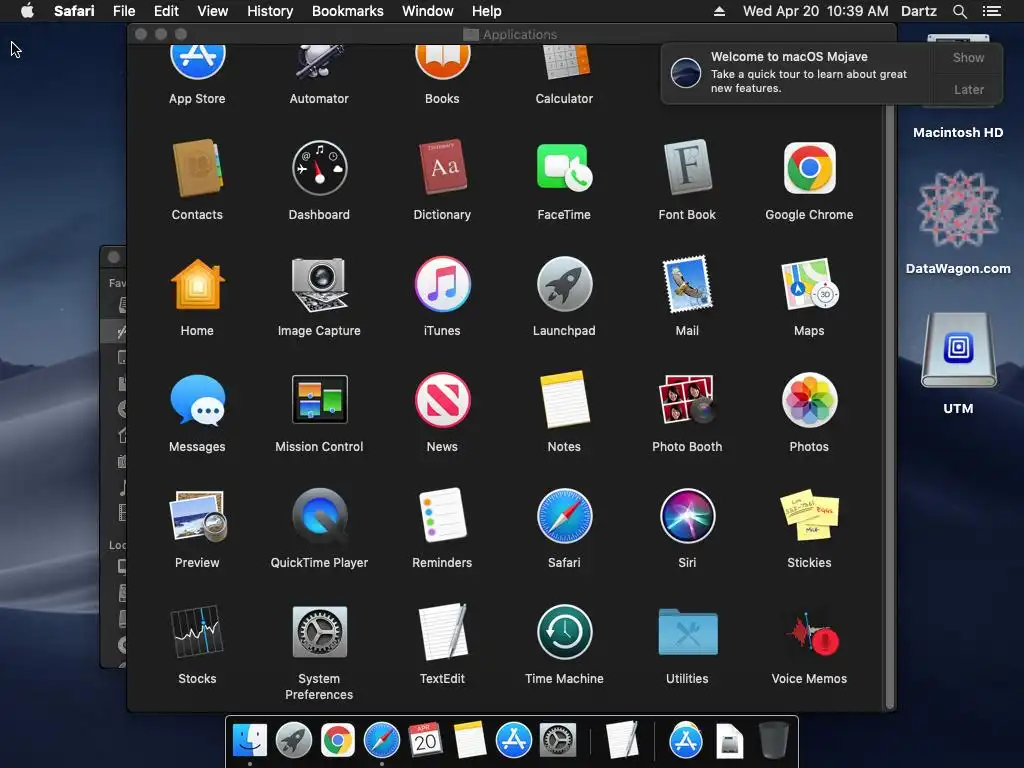1024x768 pixels.
Task: Select the UTM drive on the desktop
Action: pyautogui.click(x=958, y=351)
